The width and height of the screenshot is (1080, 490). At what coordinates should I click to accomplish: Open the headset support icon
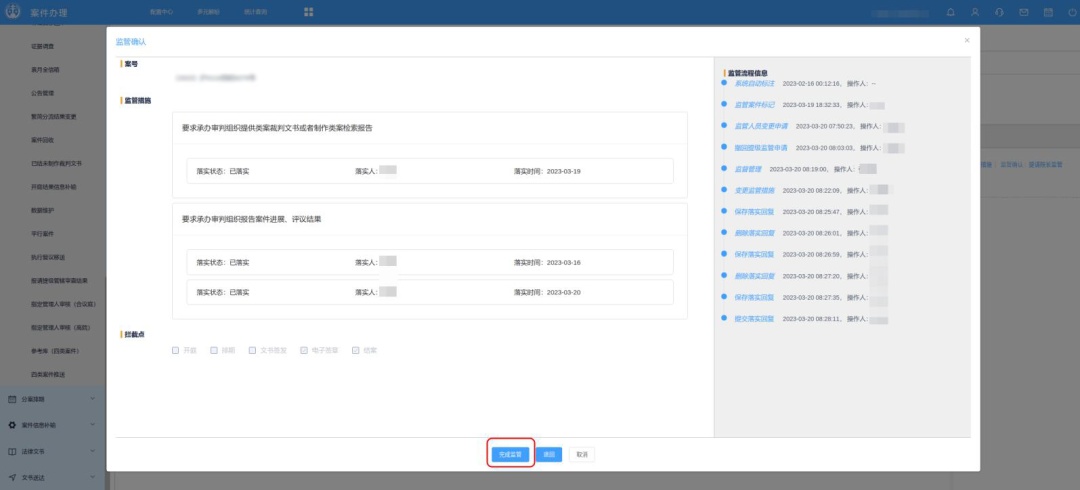[999, 12]
